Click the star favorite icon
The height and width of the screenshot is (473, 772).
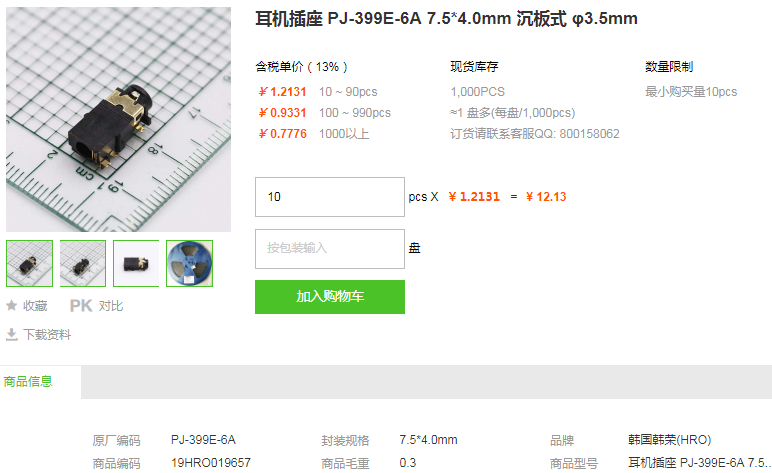coord(11,306)
